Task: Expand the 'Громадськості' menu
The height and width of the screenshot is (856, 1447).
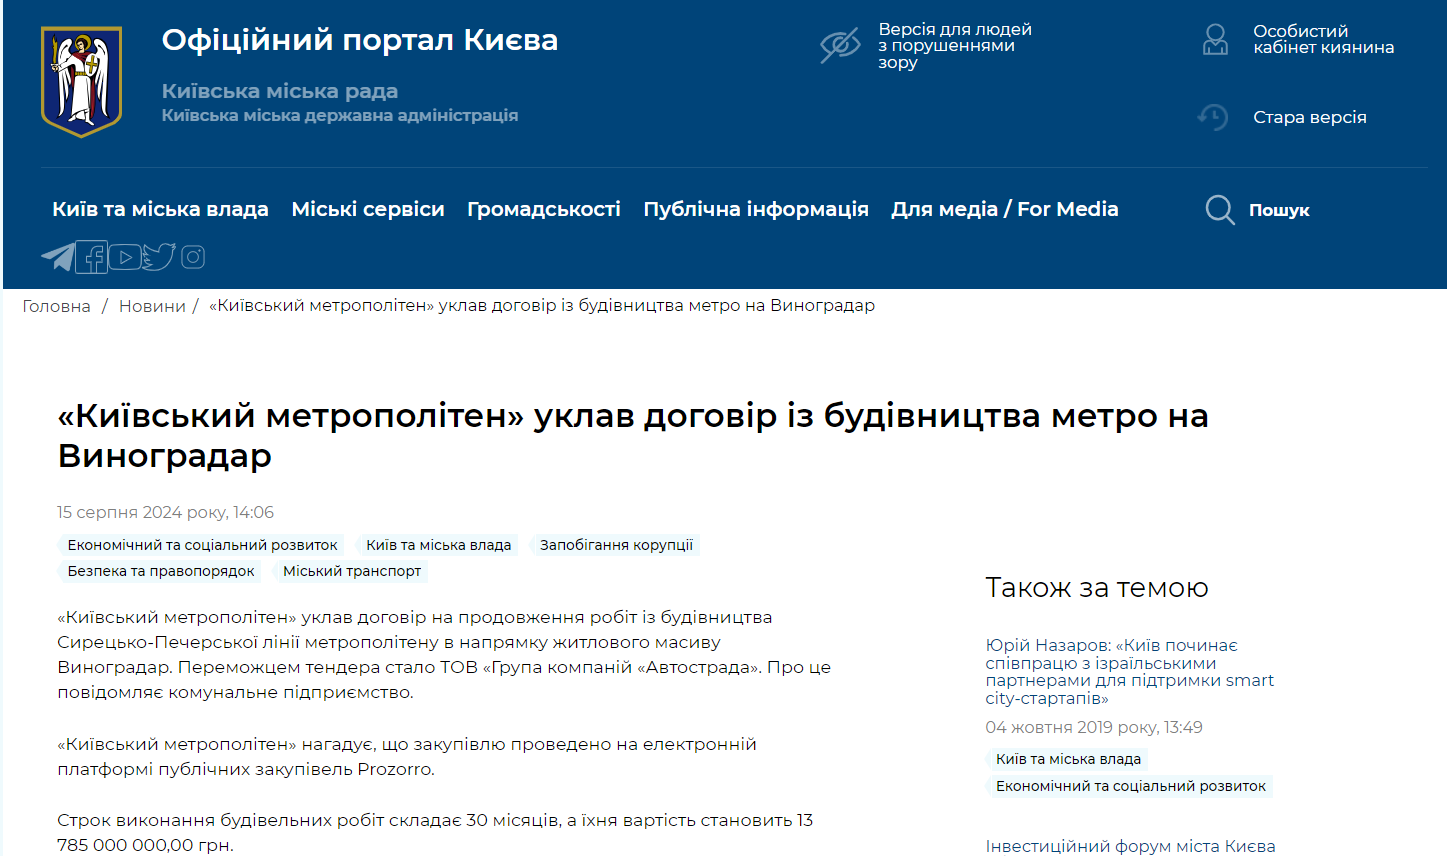Action: tap(544, 209)
